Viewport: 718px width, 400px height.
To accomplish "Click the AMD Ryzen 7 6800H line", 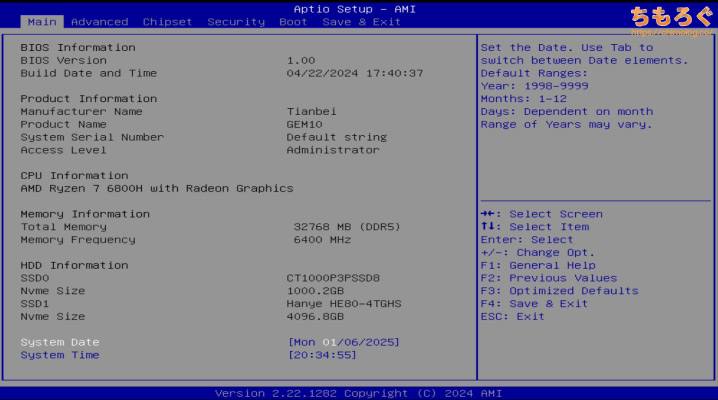I will (x=157, y=188).
